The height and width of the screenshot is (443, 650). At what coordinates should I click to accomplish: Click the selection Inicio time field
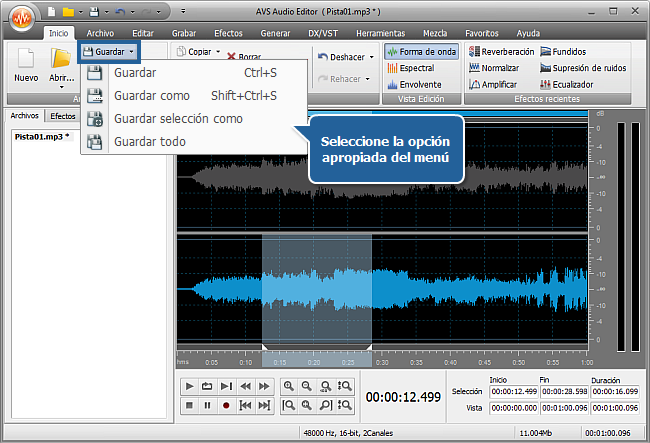514,392
